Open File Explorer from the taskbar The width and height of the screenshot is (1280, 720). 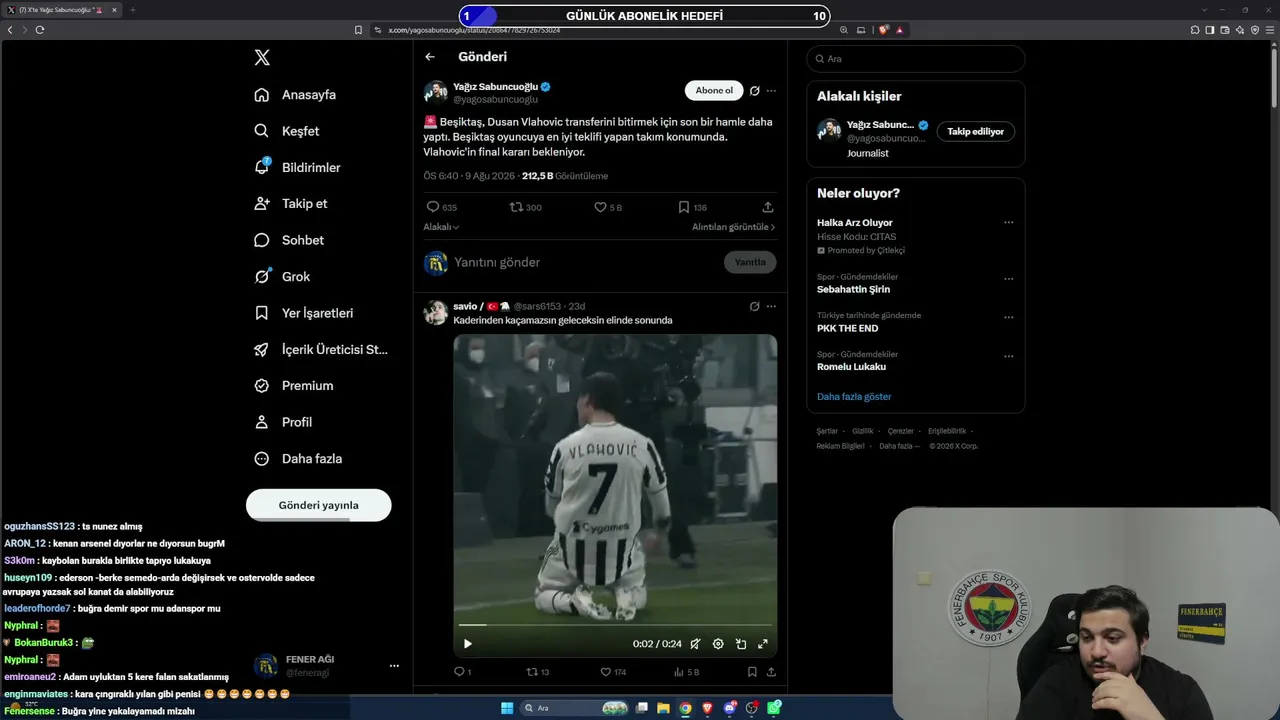(663, 708)
